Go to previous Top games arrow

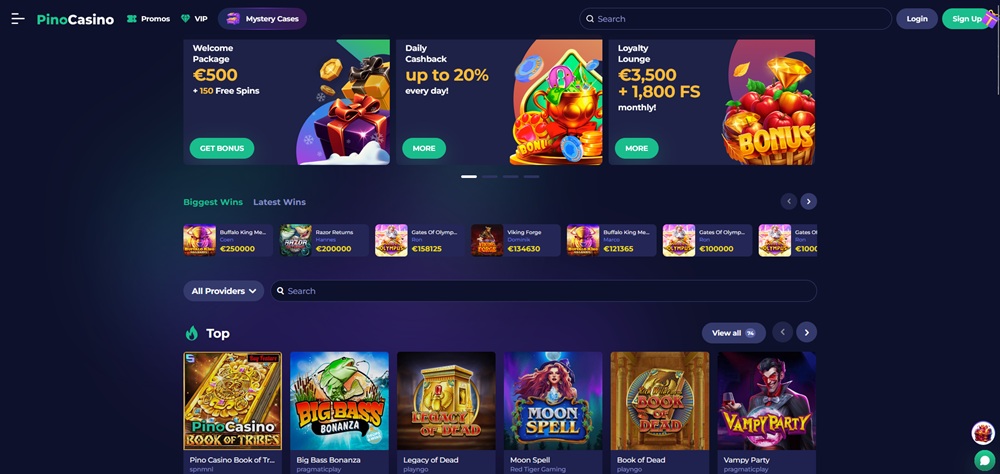[x=783, y=332]
